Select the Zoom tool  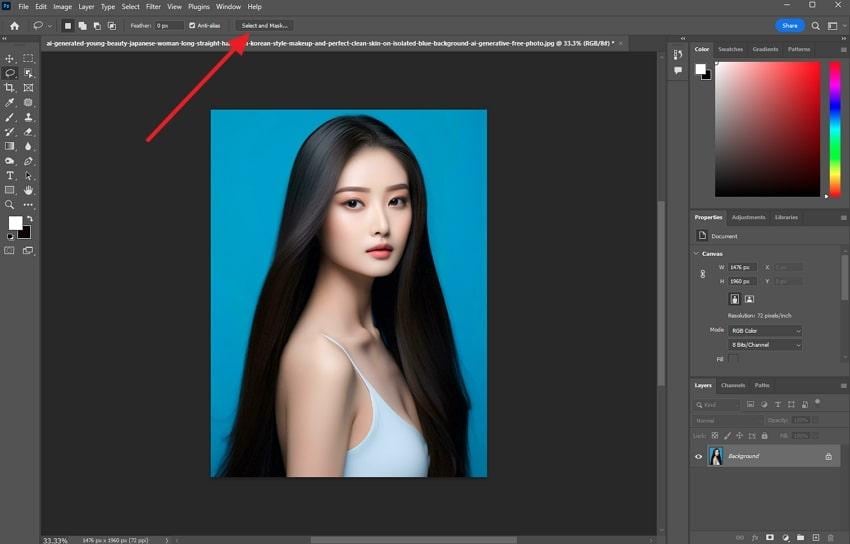10,205
